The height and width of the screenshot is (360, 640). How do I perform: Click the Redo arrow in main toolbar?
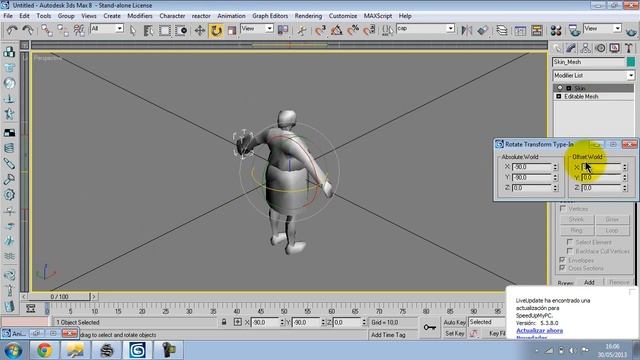coord(28,30)
